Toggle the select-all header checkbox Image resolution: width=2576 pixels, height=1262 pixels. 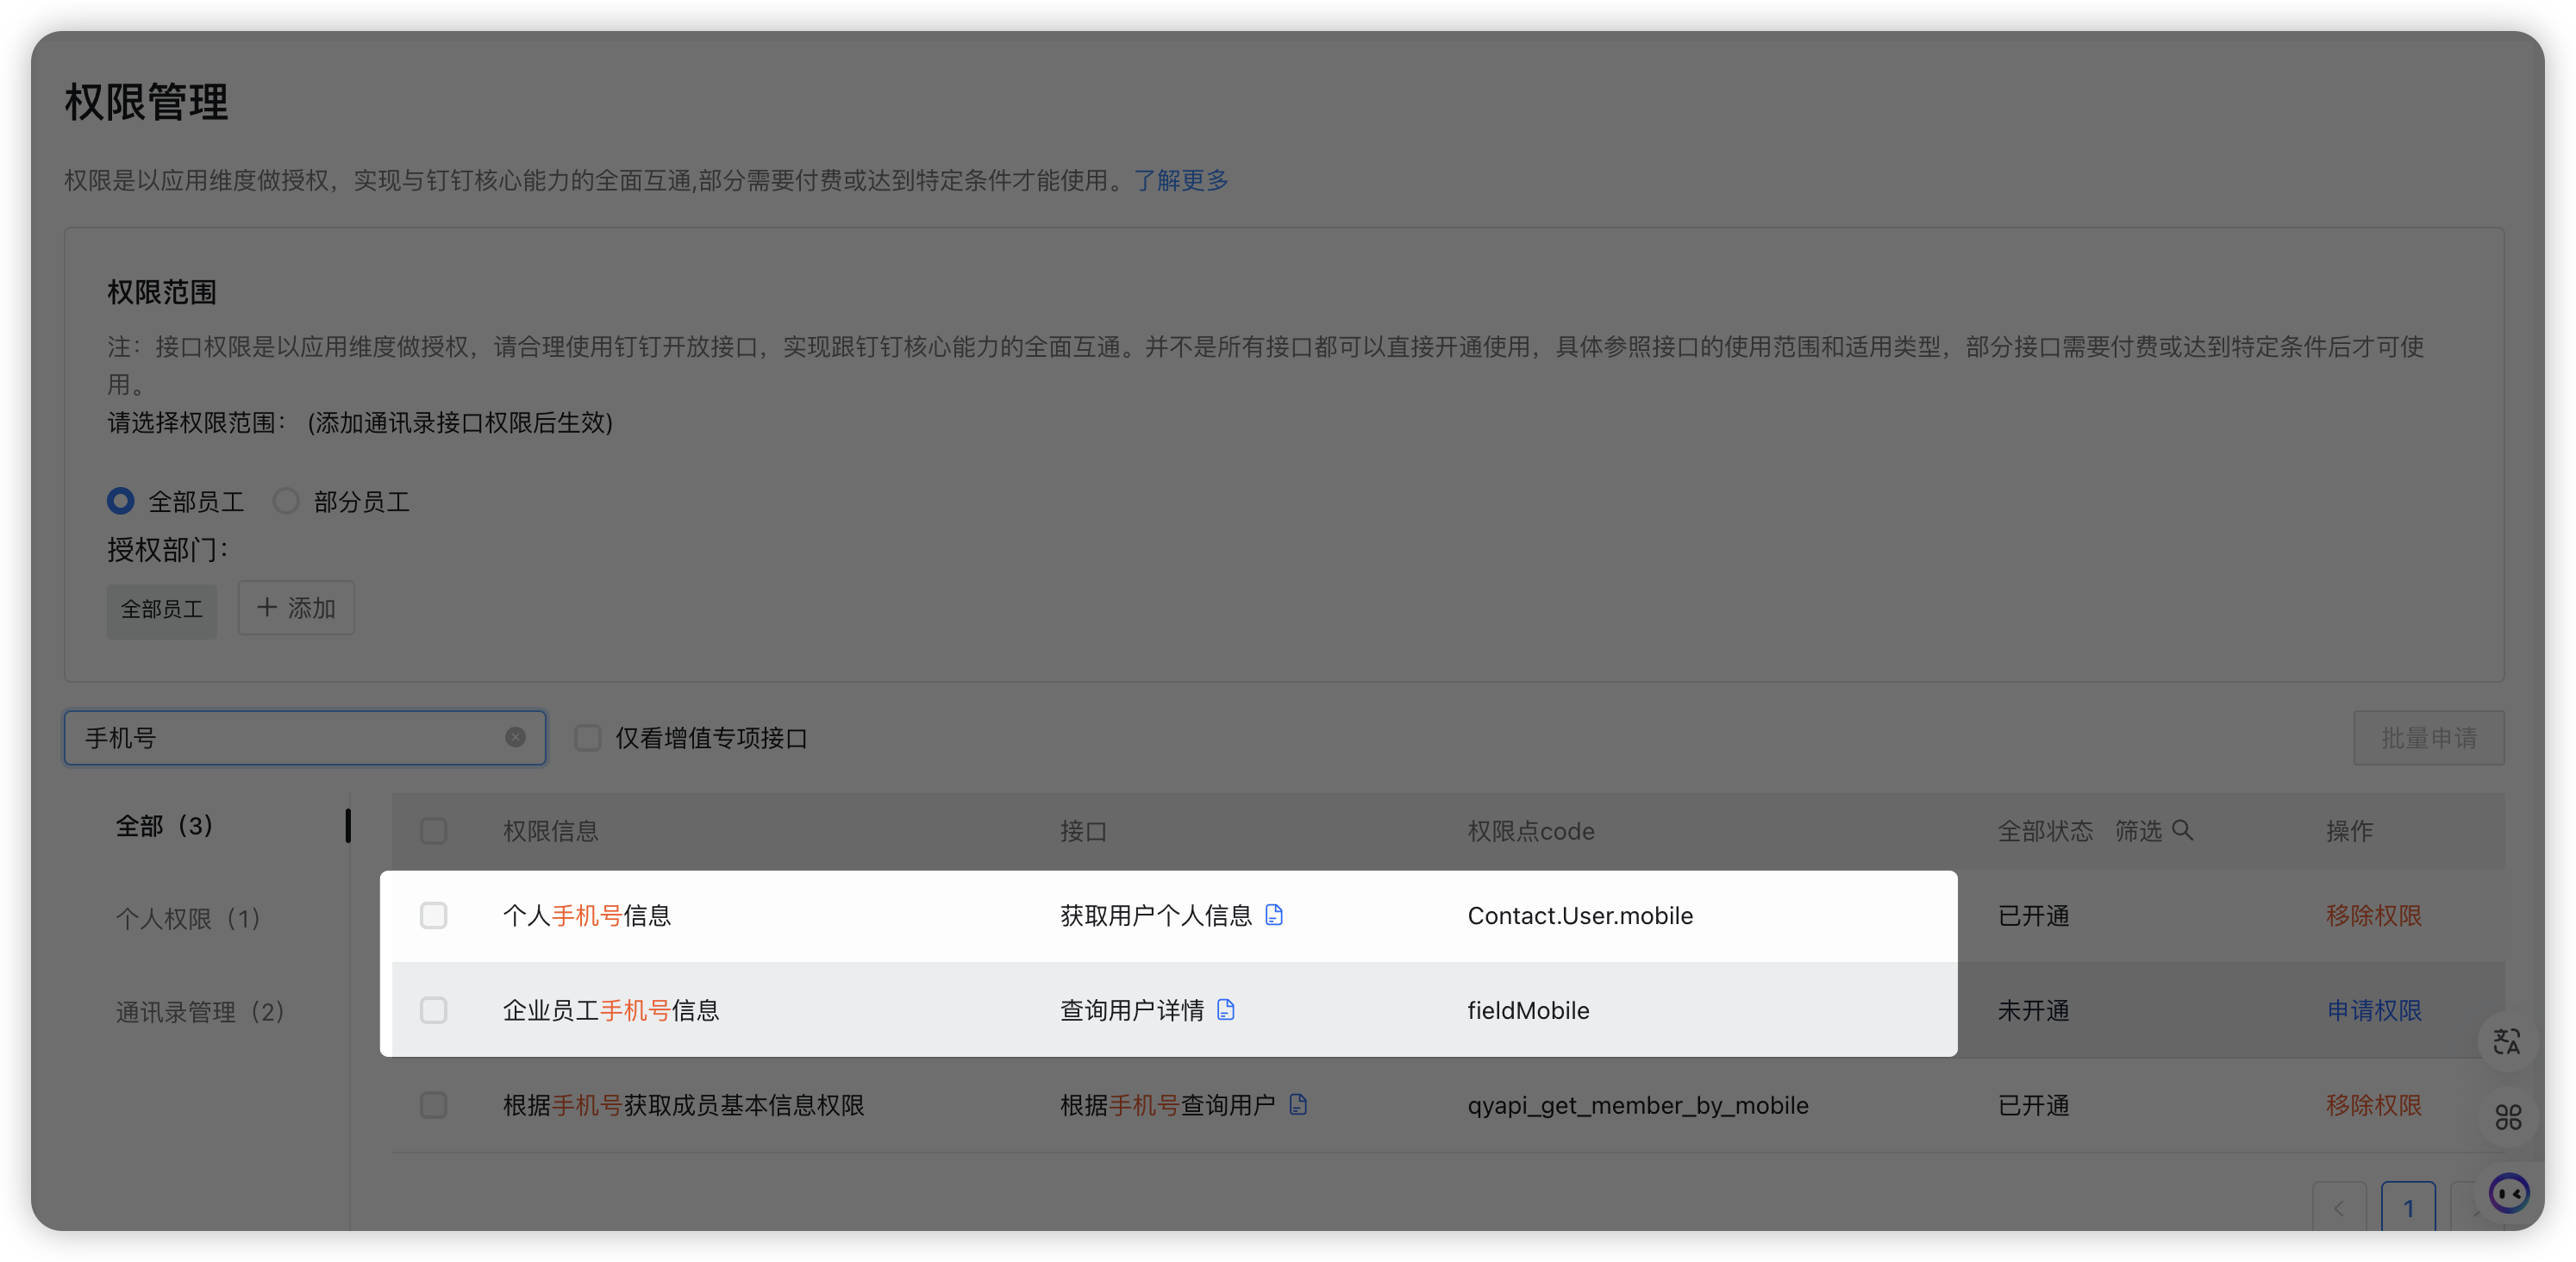pos(433,830)
